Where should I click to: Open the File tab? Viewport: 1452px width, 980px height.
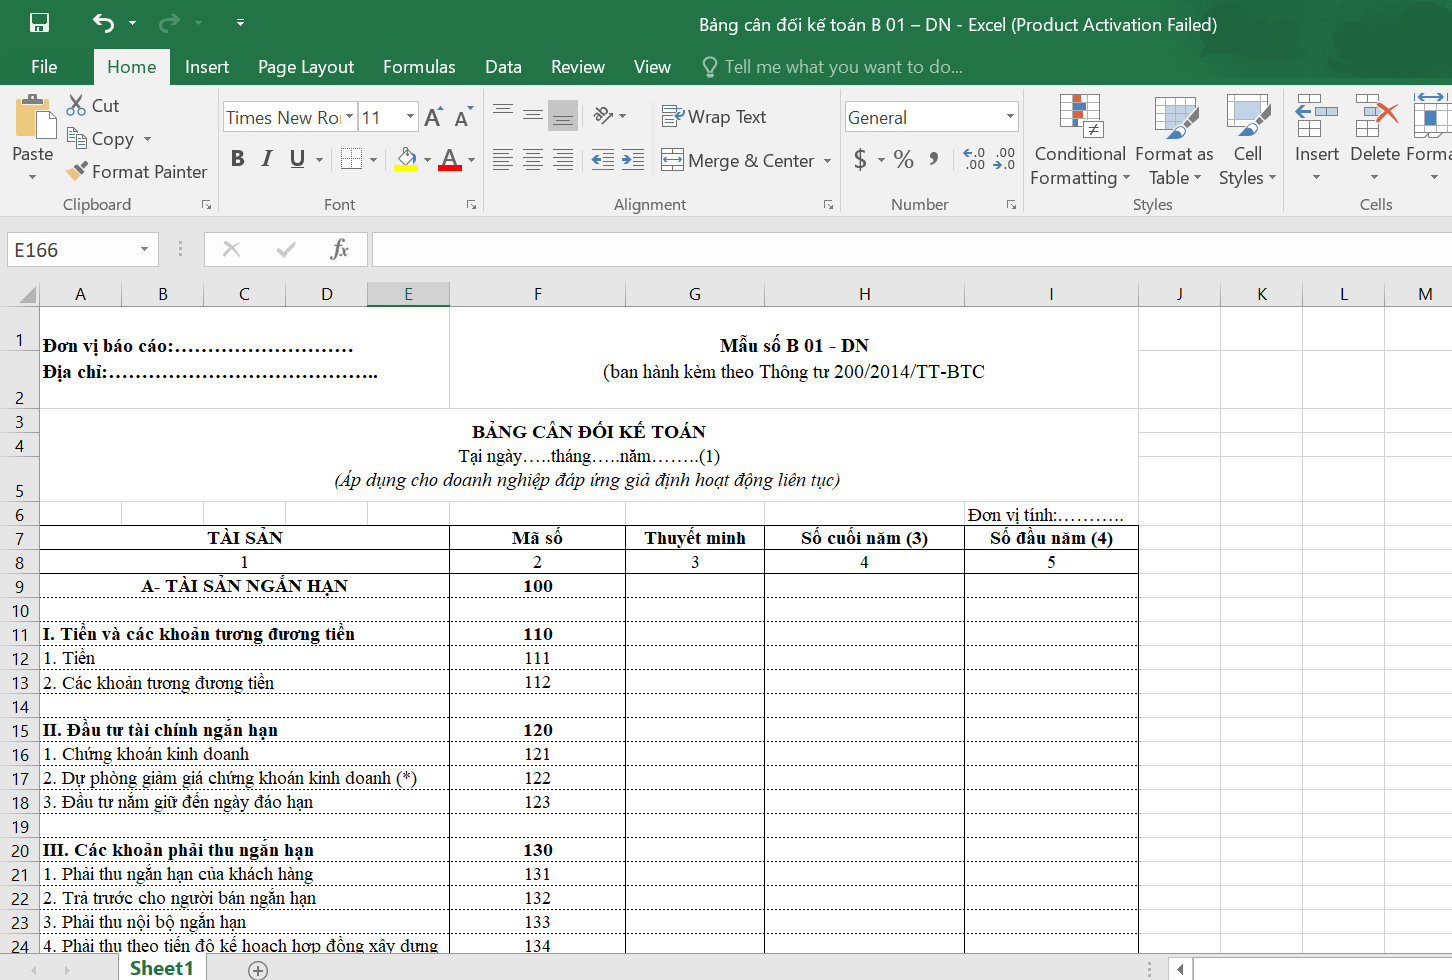tap(44, 67)
